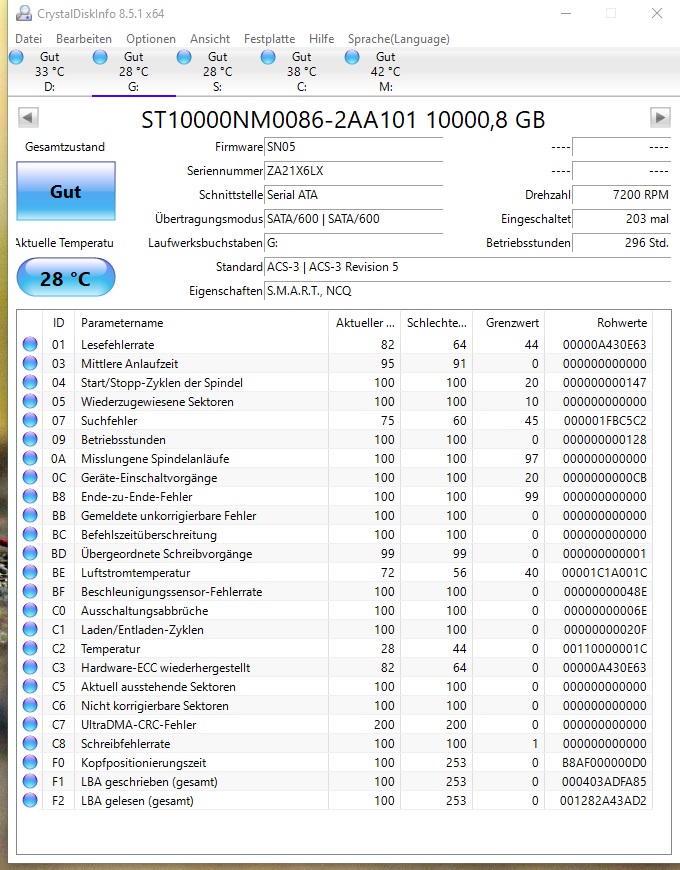Screen dimensions: 680x870
Task: Click status icon for Kopfpositionierungszeit row
Action: tap(30, 762)
